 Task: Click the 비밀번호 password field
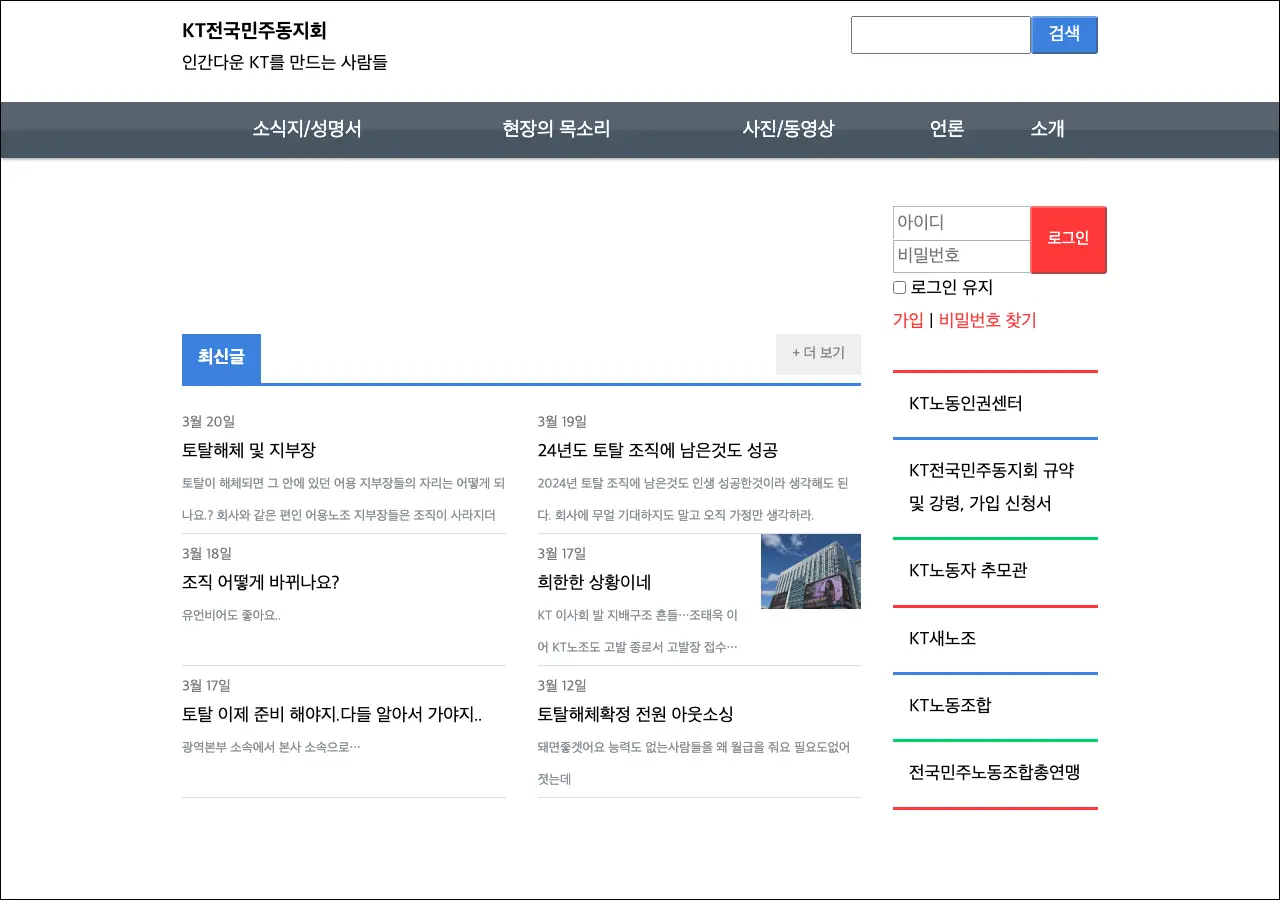pyautogui.click(x=961, y=256)
